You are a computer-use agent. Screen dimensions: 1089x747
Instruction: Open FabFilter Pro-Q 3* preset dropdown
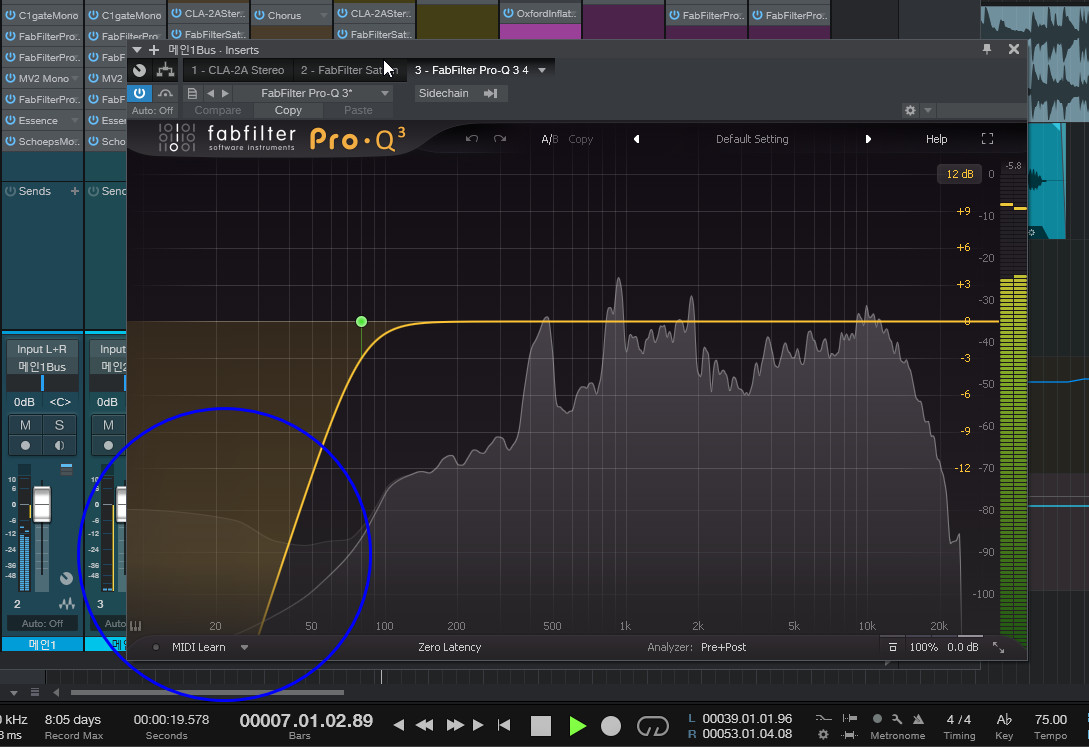coord(385,93)
